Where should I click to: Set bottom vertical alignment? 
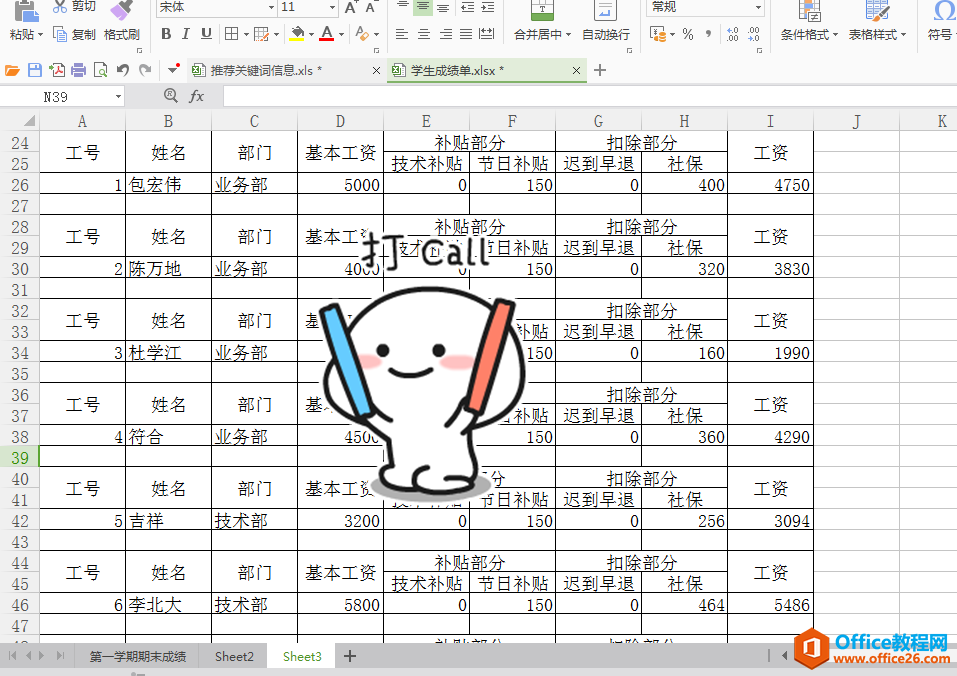[x=444, y=7]
